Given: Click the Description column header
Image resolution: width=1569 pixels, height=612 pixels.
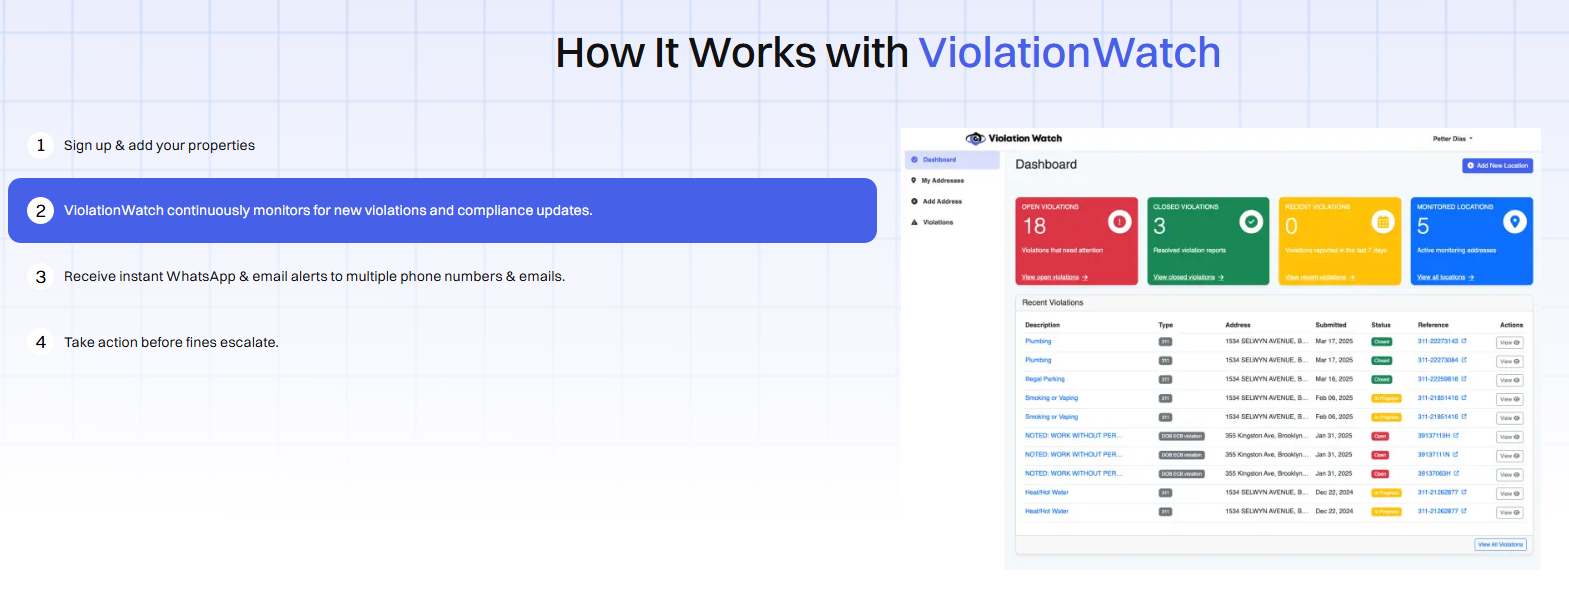Looking at the screenshot, I should pyautogui.click(x=1042, y=325).
